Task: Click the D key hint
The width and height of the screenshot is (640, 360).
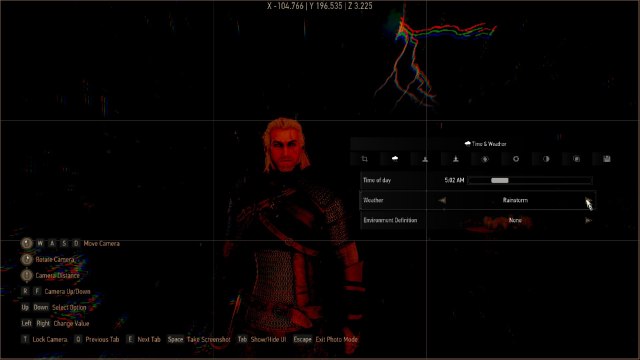Action: pyautogui.click(x=76, y=243)
